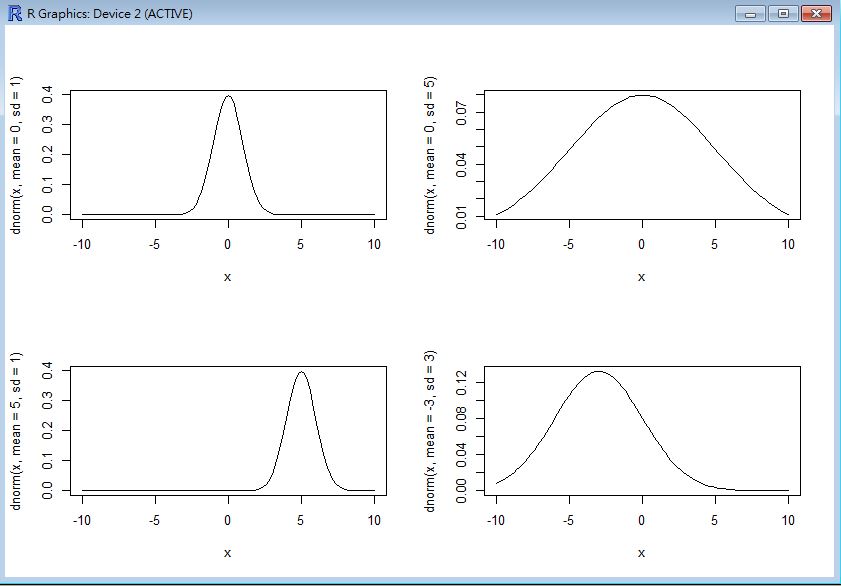Click the -10 tick label on the top-left plot
This screenshot has height=586, width=841.
(x=82, y=244)
